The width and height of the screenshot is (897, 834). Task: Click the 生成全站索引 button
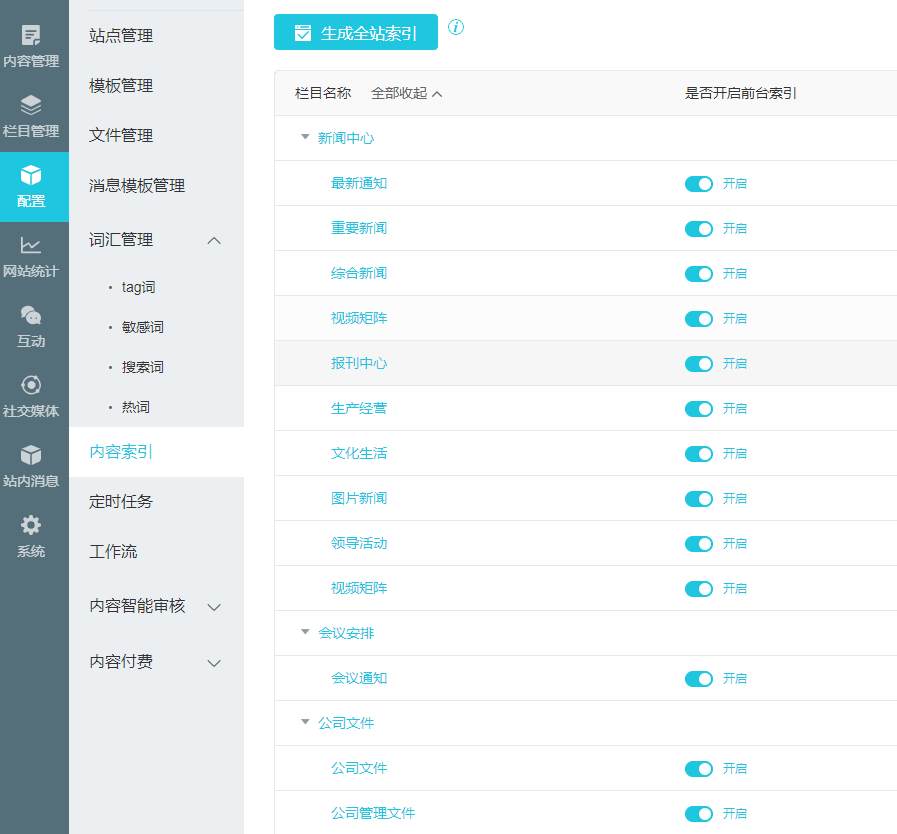point(356,33)
